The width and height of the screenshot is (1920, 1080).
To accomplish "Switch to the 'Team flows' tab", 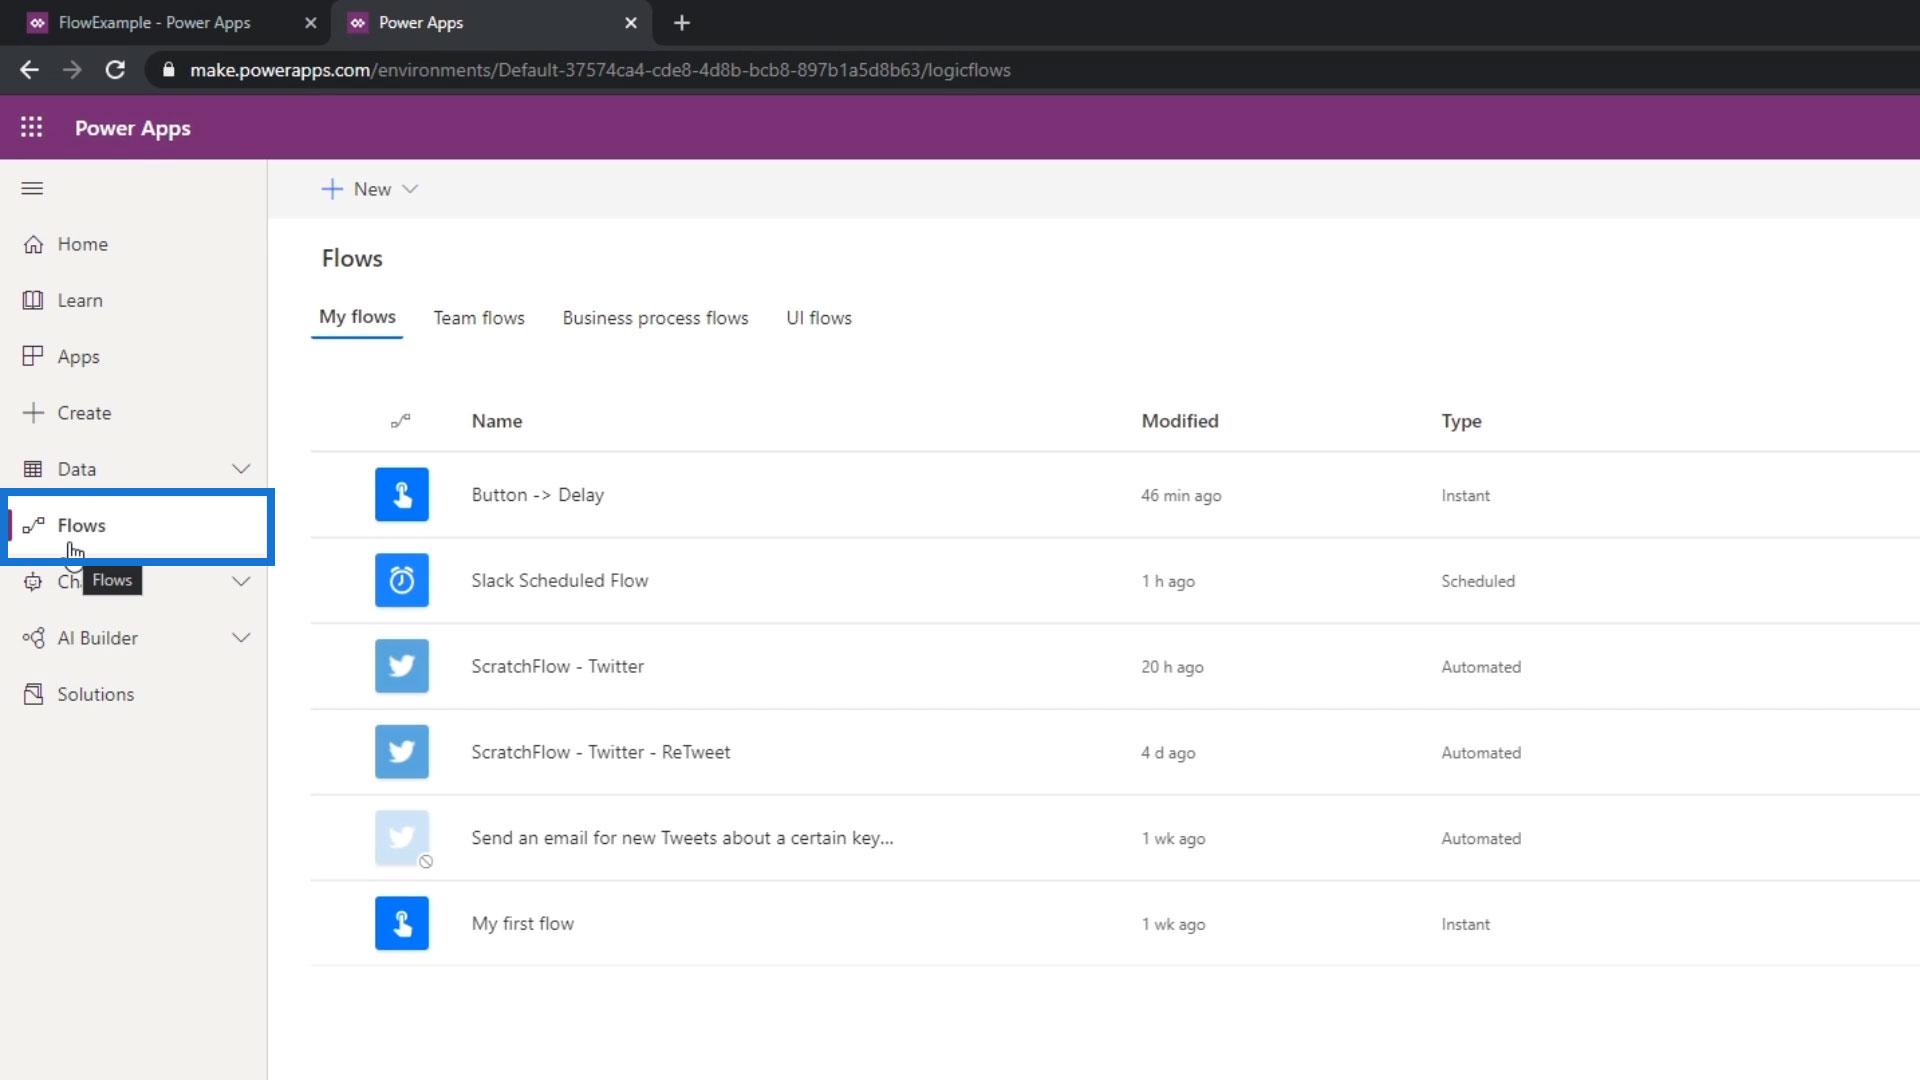I will tap(479, 318).
